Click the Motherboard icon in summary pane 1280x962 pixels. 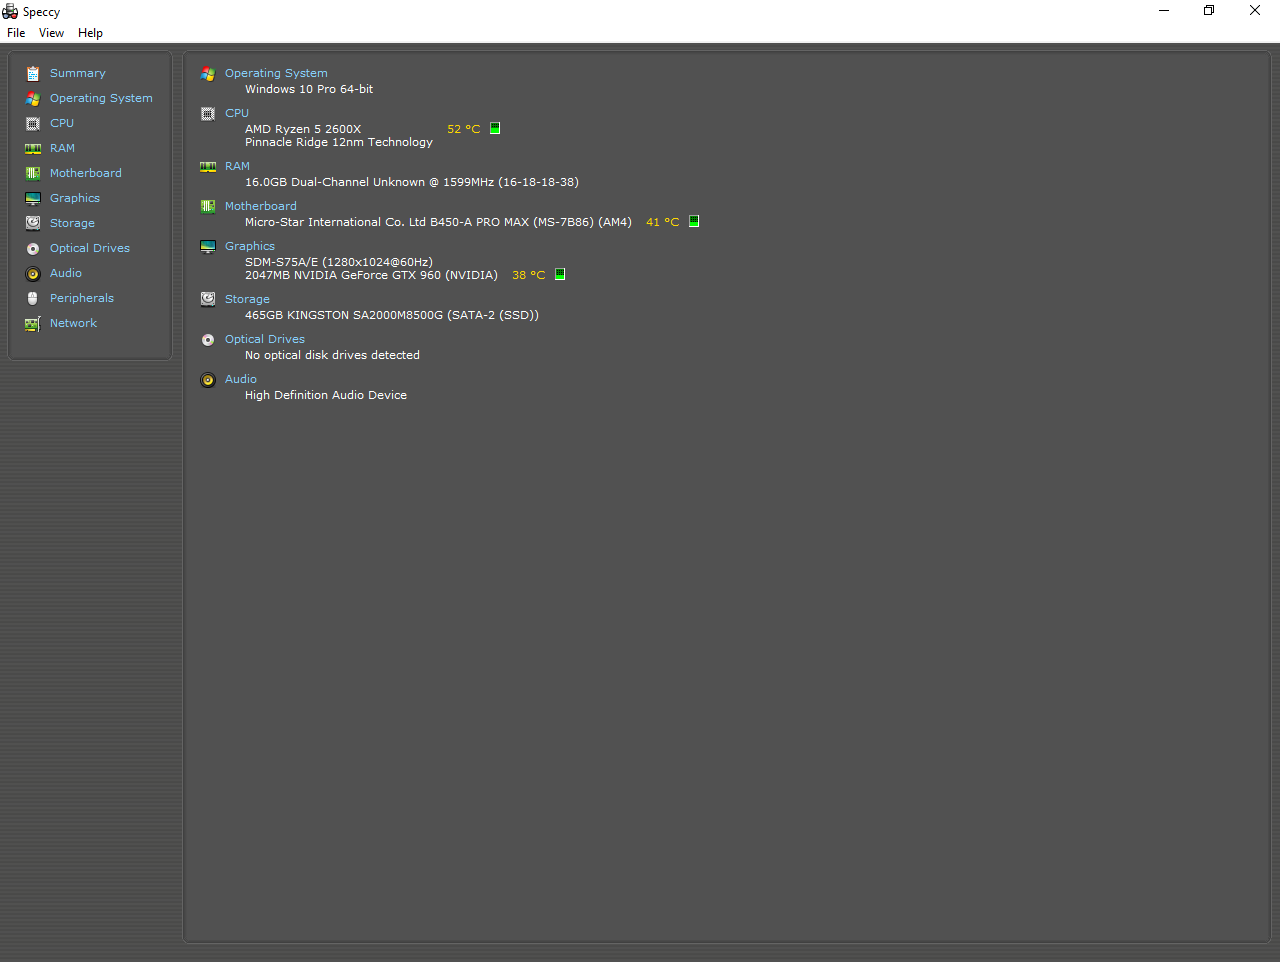click(x=208, y=206)
